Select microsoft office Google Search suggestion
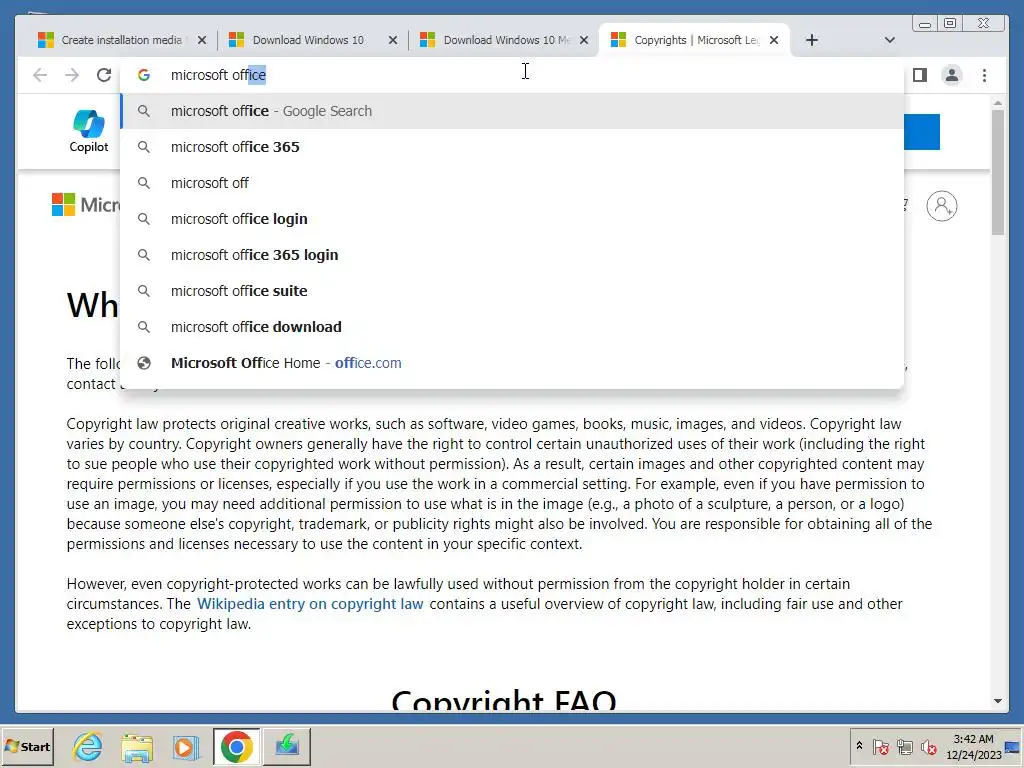Screen dimensions: 1024x768 (513, 111)
